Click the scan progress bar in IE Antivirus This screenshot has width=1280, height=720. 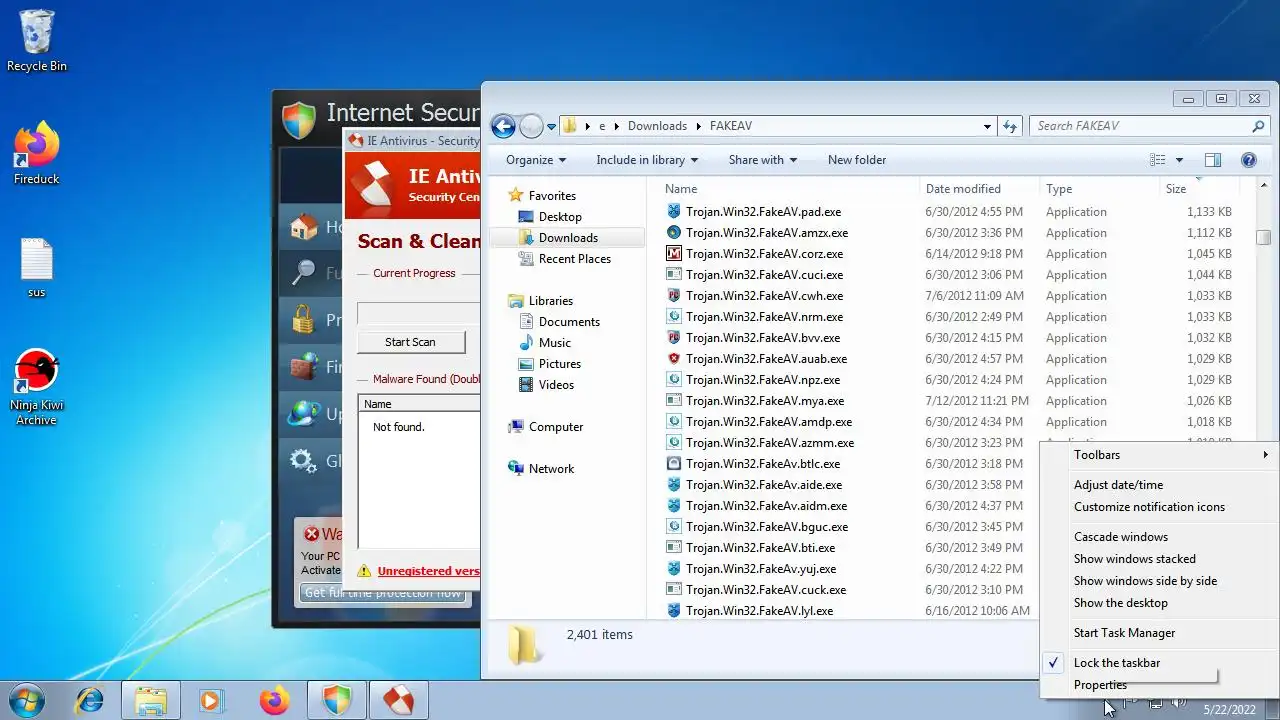click(x=418, y=313)
